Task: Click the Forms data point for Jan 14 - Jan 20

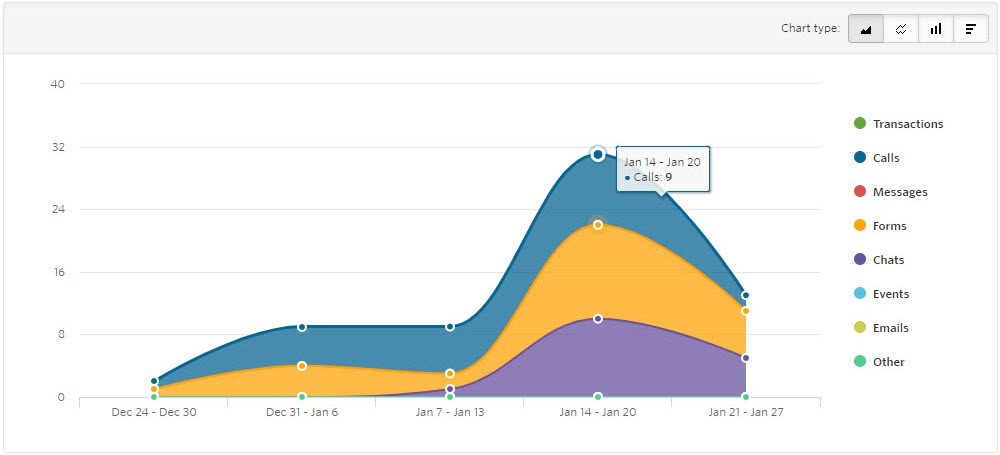Action: coord(598,225)
